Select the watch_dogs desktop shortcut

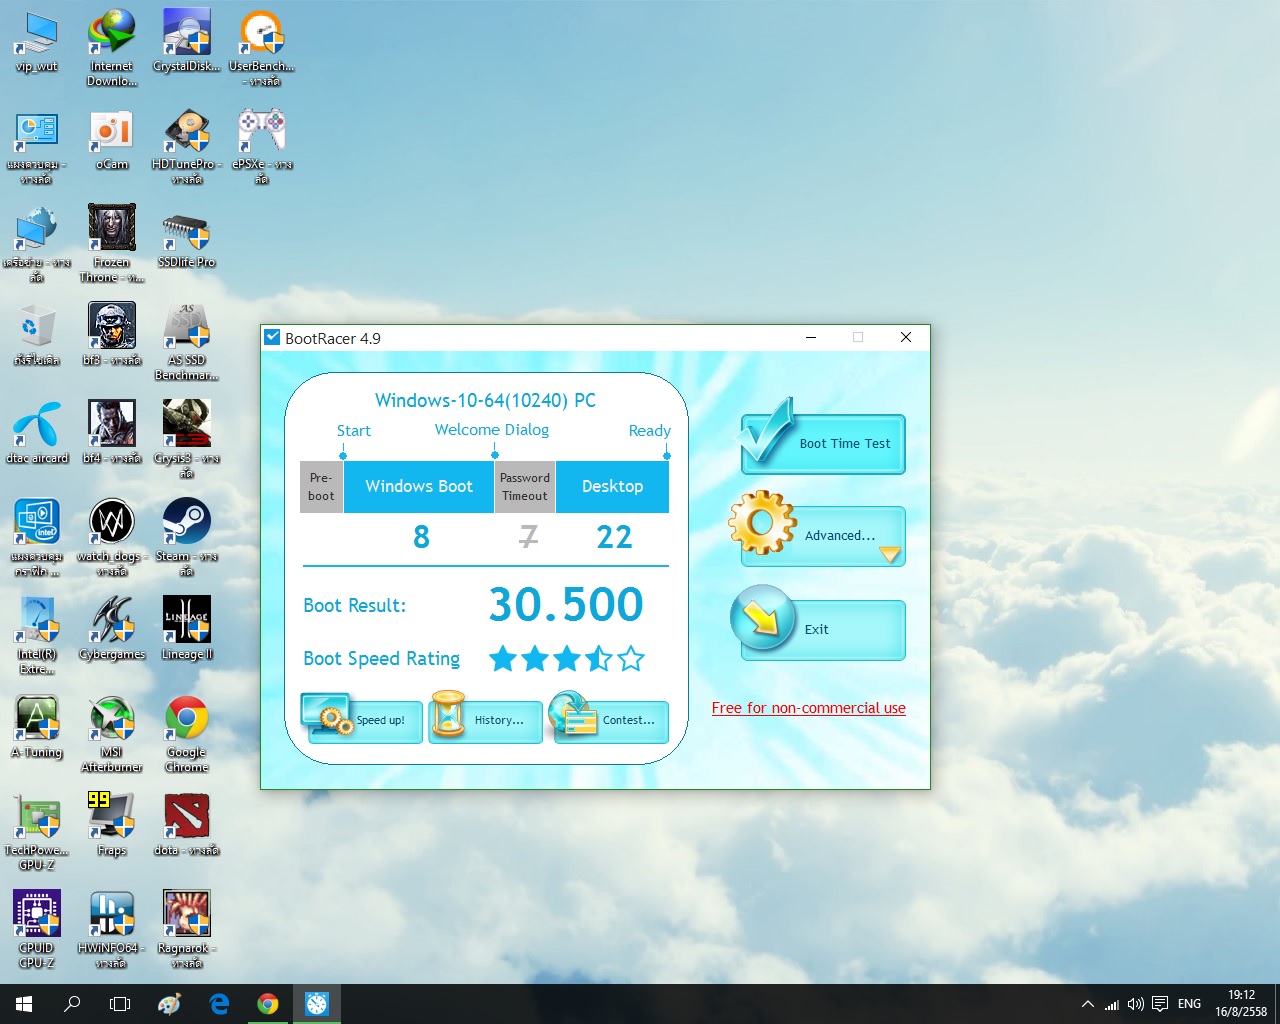(112, 538)
